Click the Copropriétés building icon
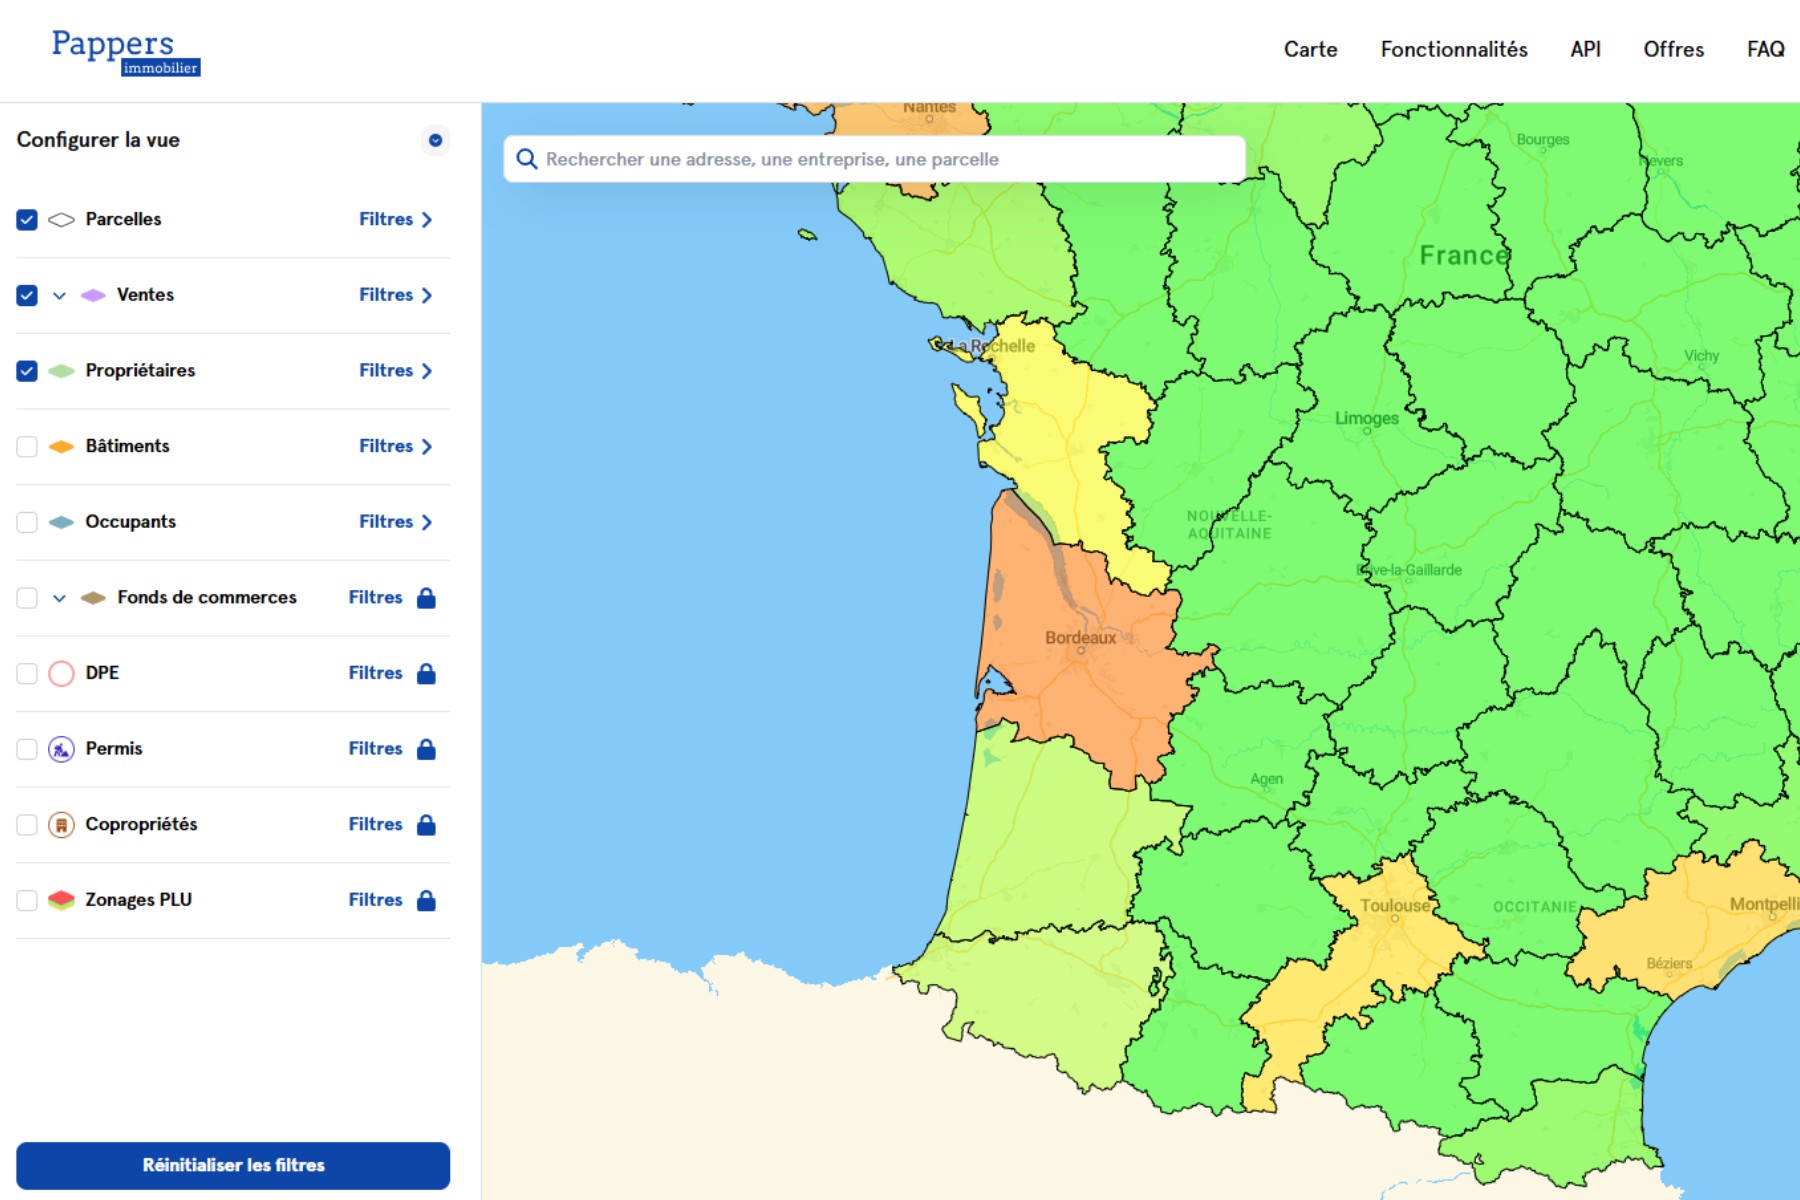 point(61,825)
